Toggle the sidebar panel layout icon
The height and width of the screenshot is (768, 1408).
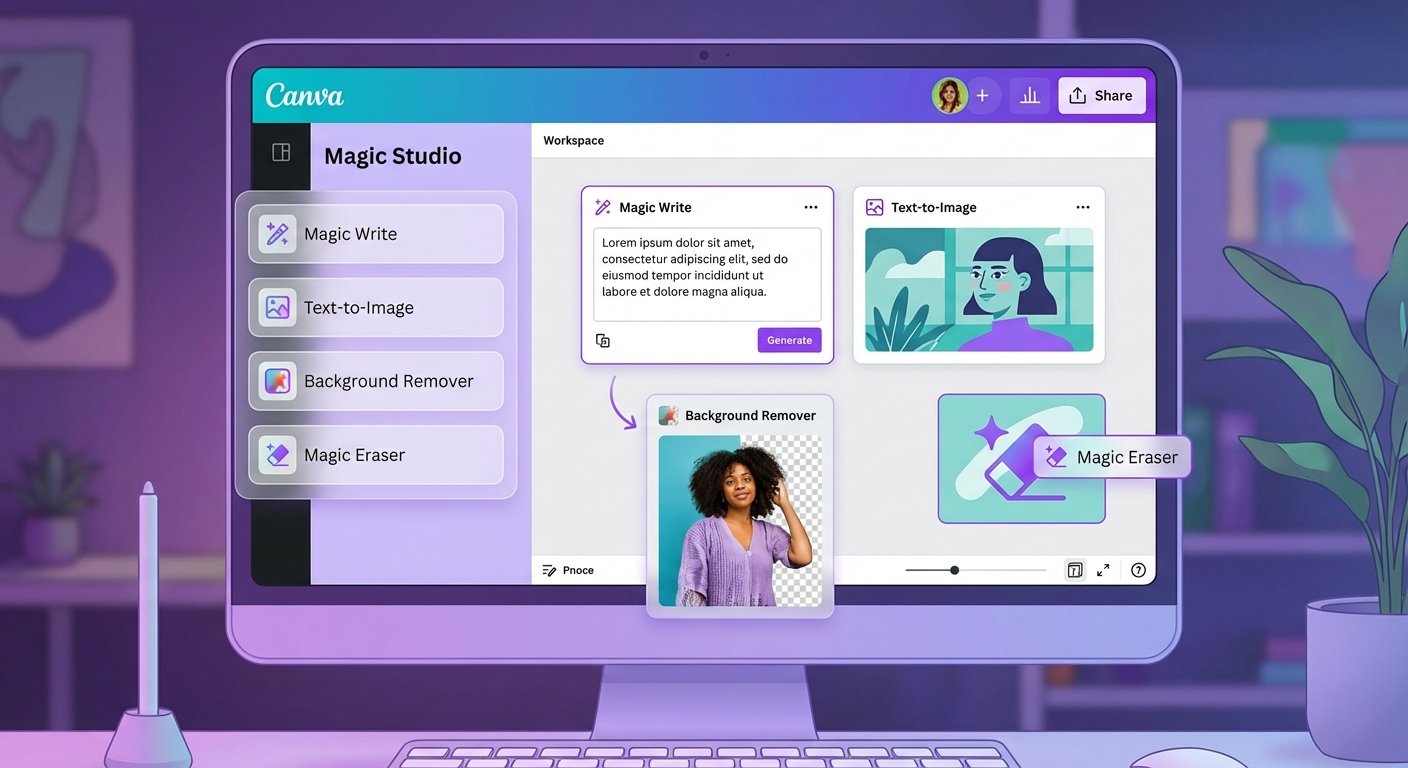pos(281,152)
